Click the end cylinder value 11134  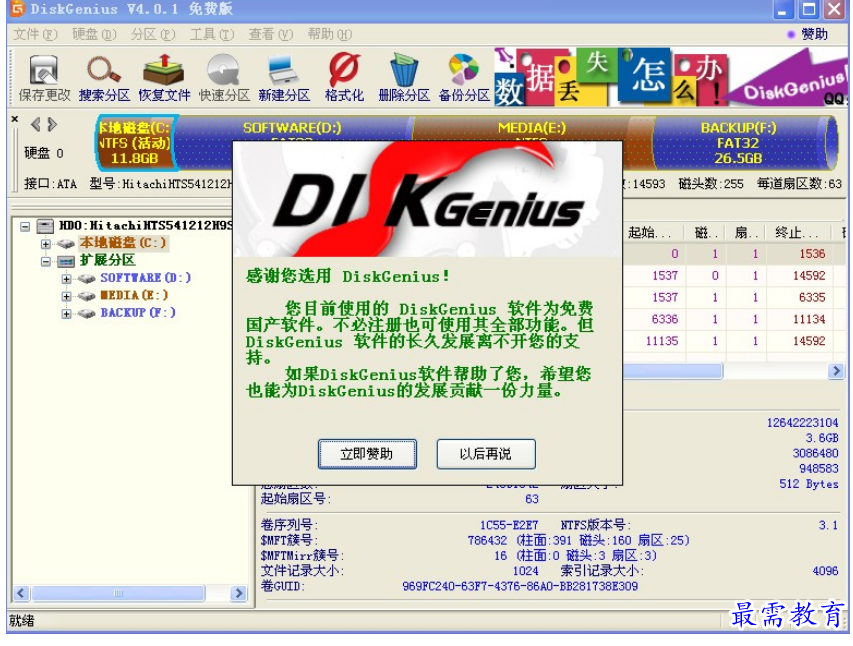point(809,319)
